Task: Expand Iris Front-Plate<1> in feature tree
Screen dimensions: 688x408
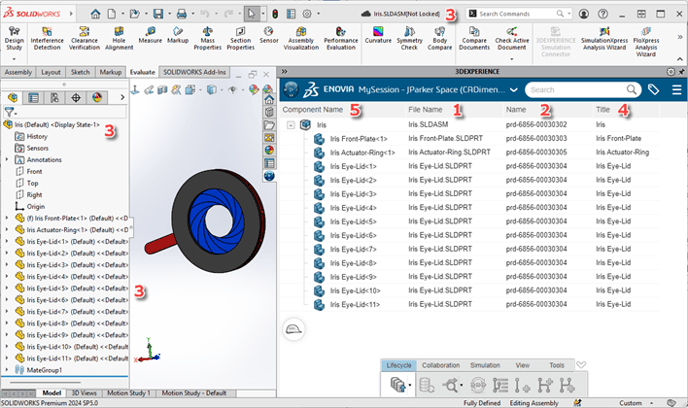Action: pos(7,218)
